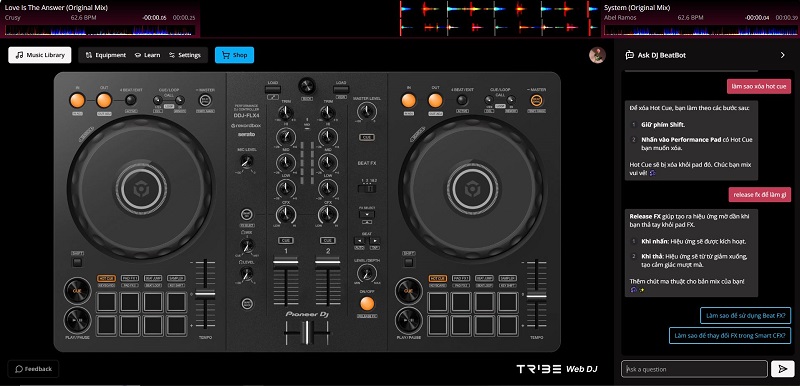Click channel 1 HI EQ knob
The image size is (800, 386).
[x=286, y=137]
